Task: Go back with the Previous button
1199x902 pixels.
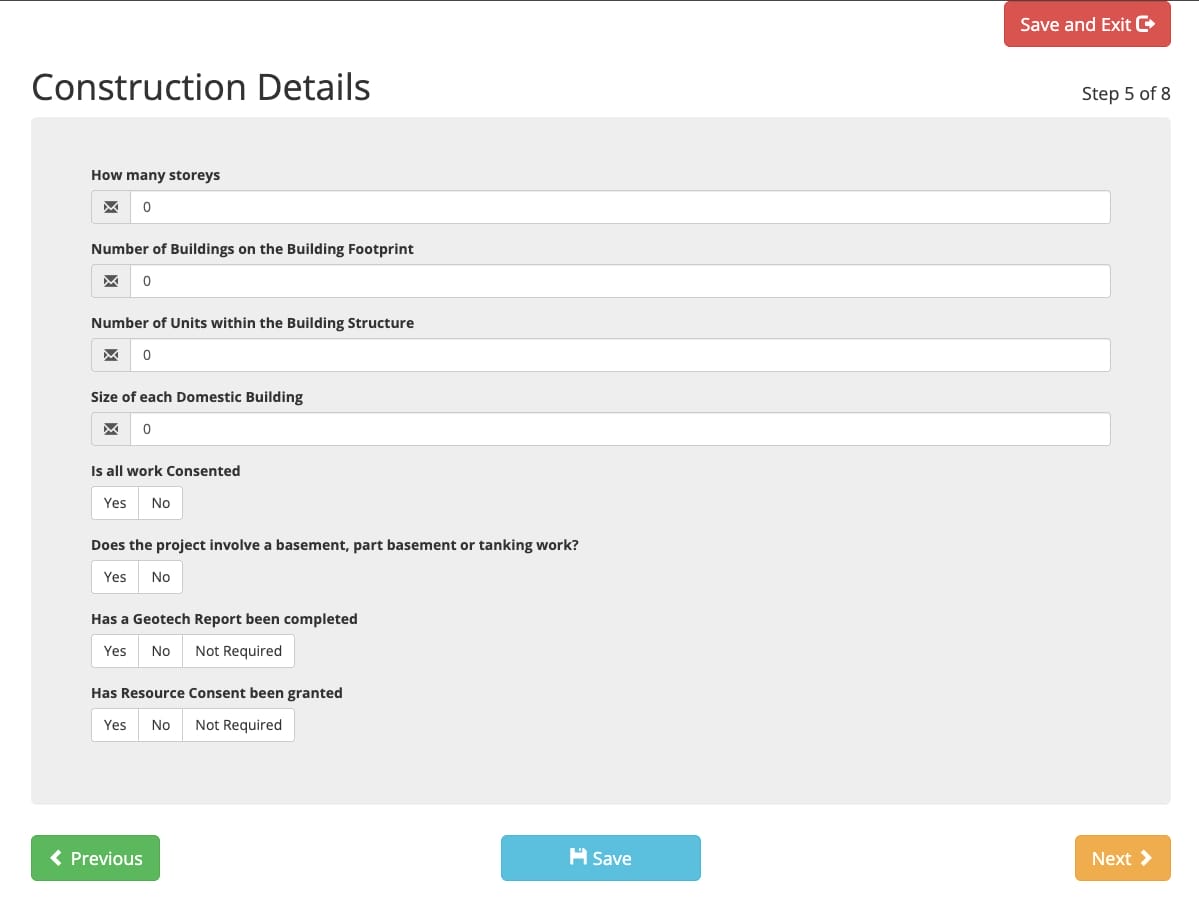Action: click(96, 858)
